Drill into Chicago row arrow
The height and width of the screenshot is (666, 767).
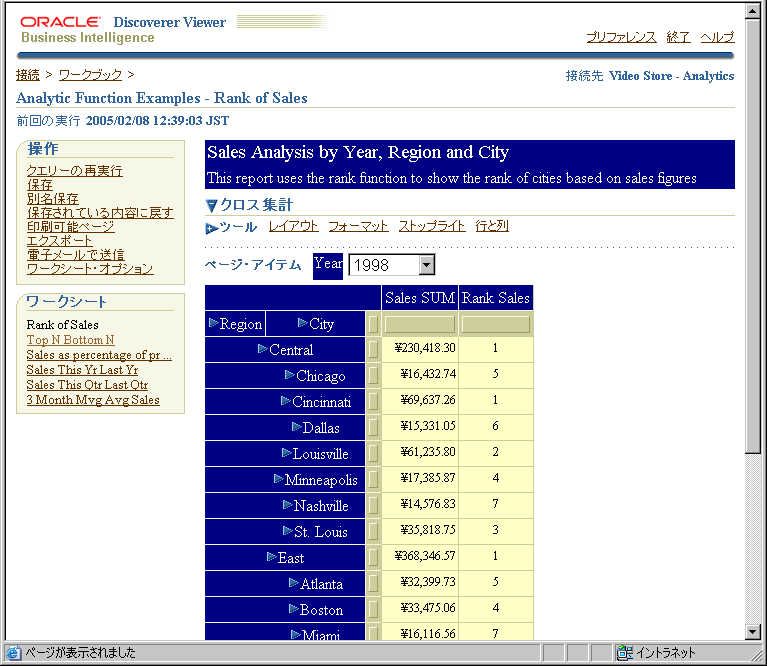[290, 375]
